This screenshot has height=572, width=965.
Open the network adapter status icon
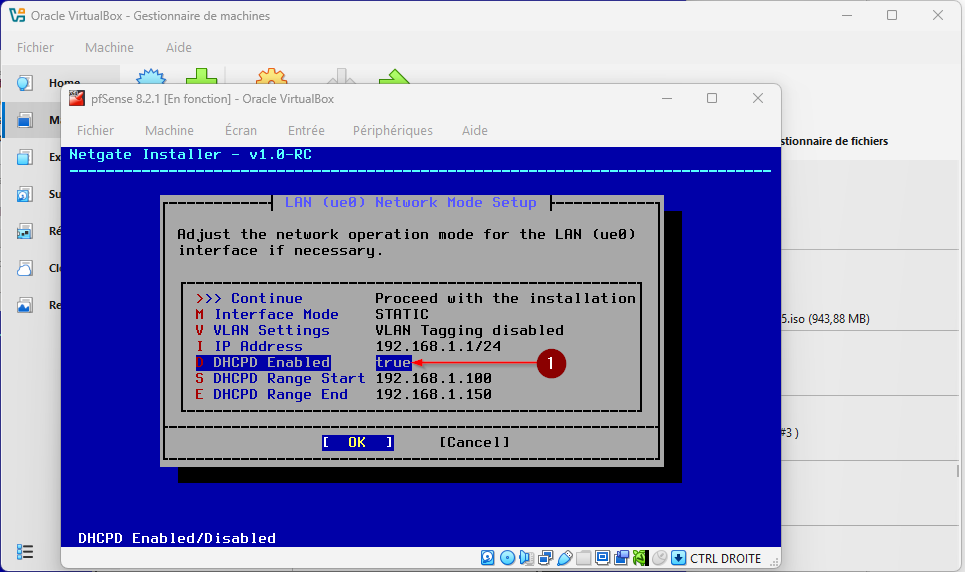click(x=545, y=558)
